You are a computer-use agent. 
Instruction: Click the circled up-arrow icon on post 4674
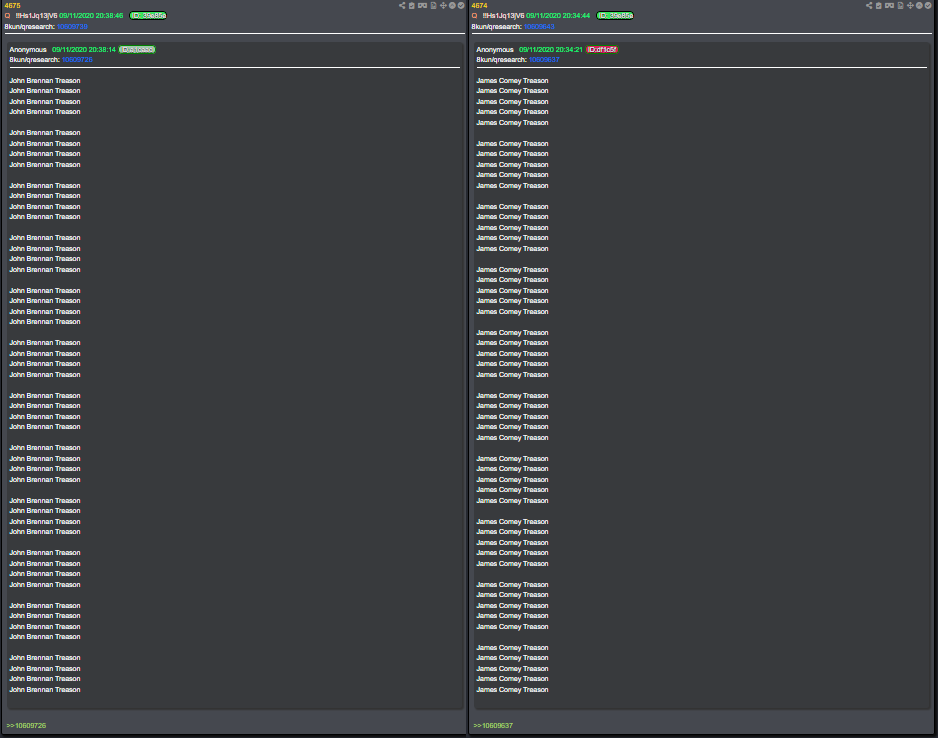coord(919,5)
